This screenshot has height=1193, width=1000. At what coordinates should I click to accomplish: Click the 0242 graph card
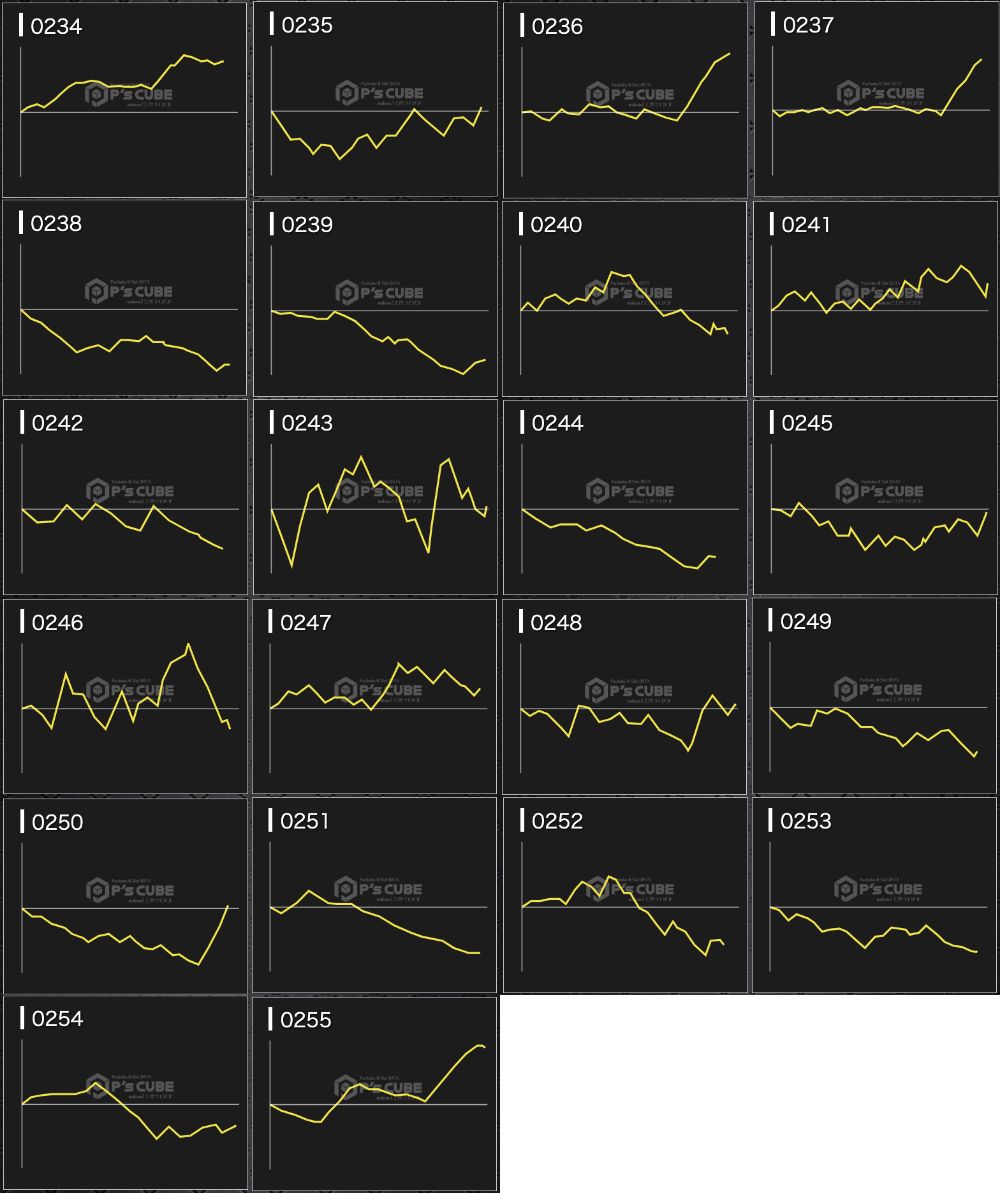[124, 498]
